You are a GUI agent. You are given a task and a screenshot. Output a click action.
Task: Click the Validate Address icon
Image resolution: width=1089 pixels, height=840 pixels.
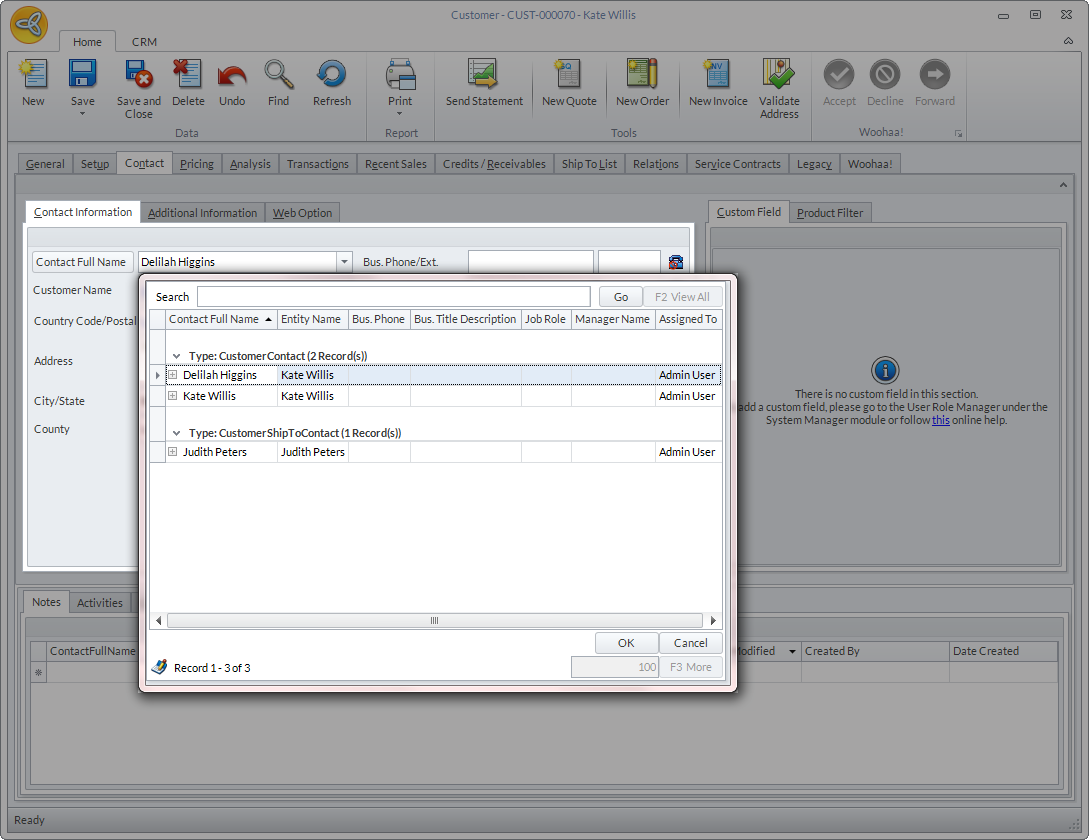point(779,75)
